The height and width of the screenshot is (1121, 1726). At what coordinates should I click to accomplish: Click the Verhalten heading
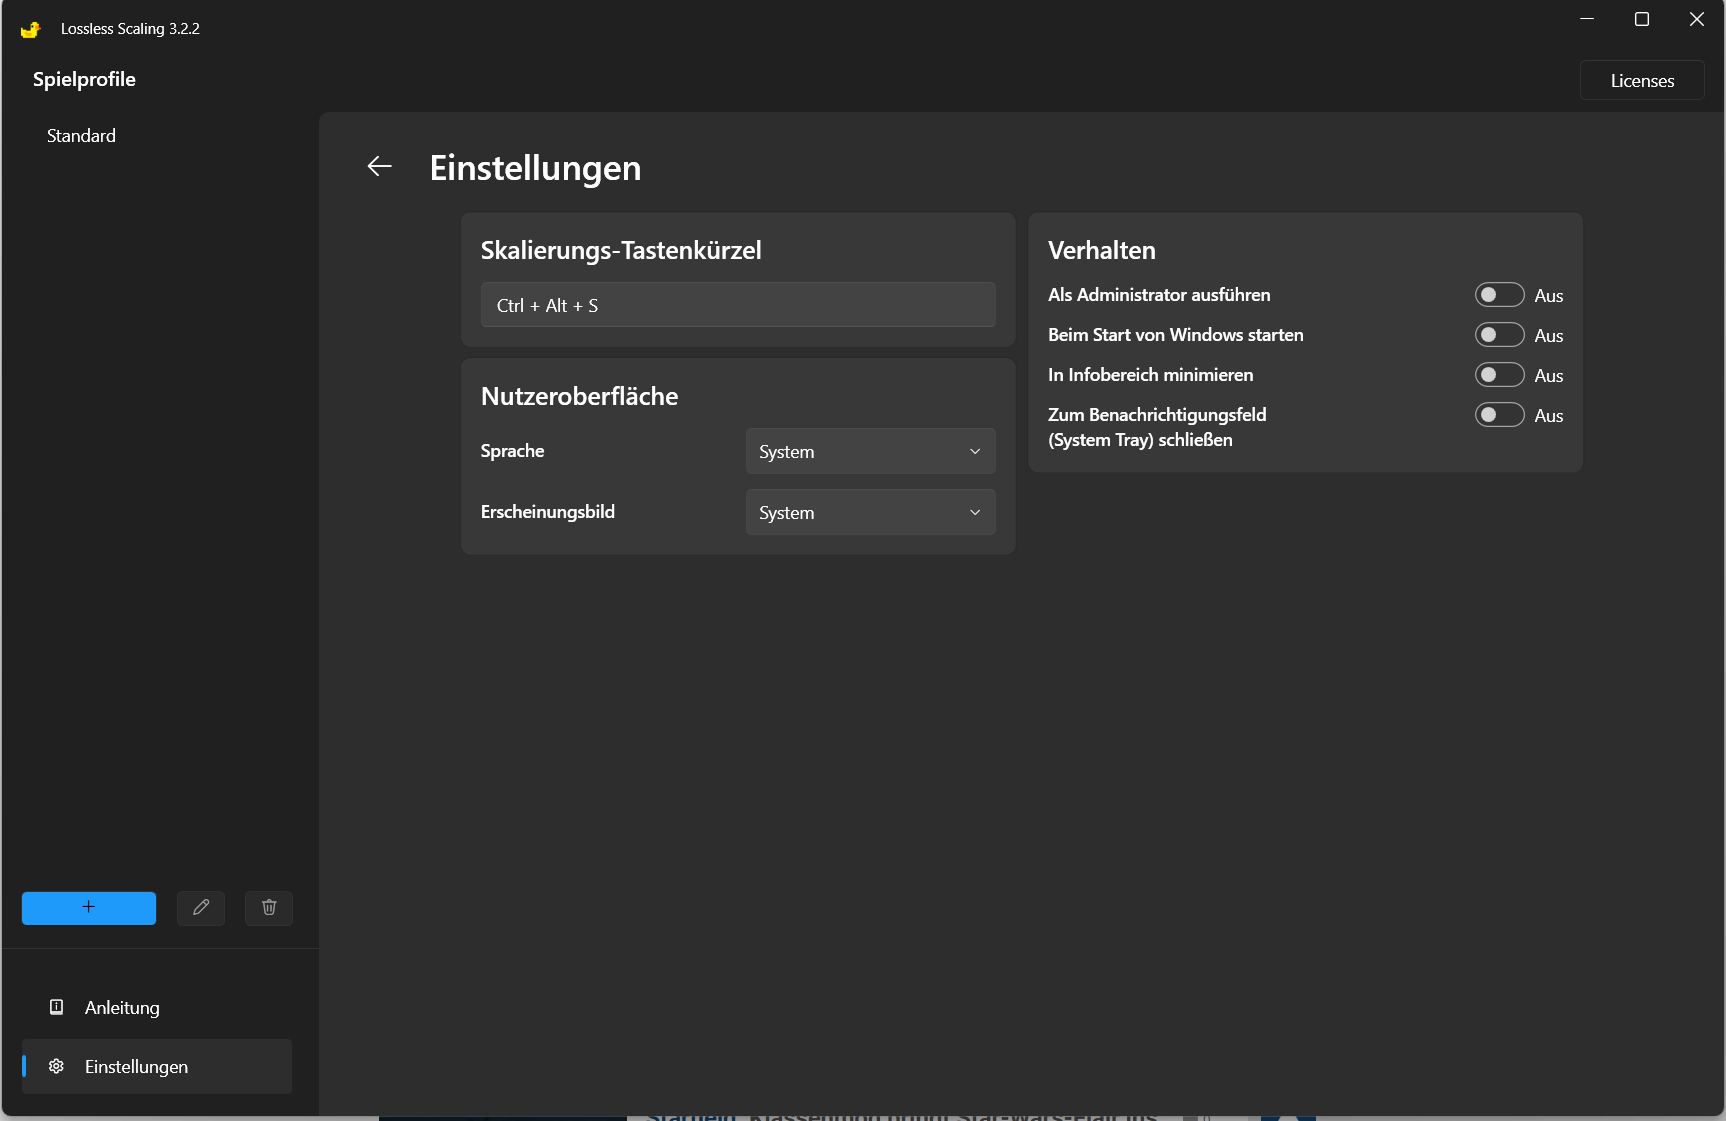pos(1102,250)
